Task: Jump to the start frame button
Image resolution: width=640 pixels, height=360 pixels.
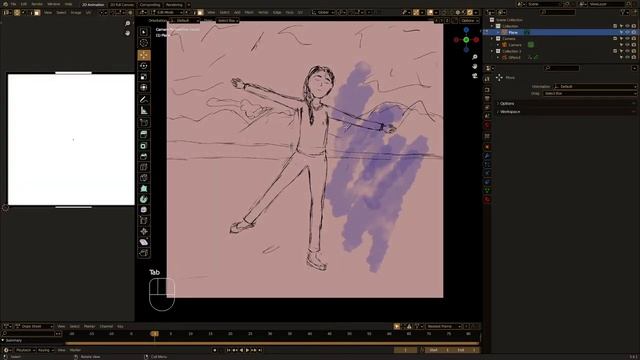Action: pyautogui.click(x=229, y=350)
